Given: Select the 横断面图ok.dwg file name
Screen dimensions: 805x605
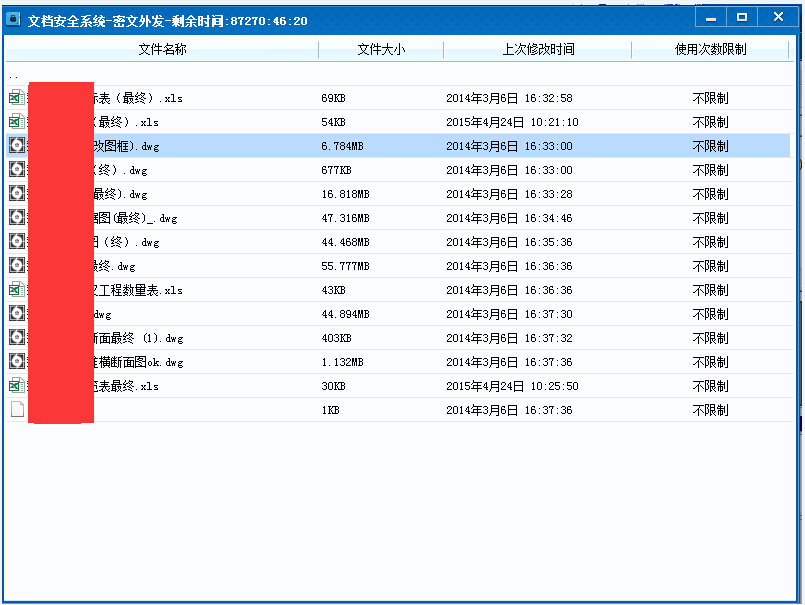Looking at the screenshot, I should (138, 362).
